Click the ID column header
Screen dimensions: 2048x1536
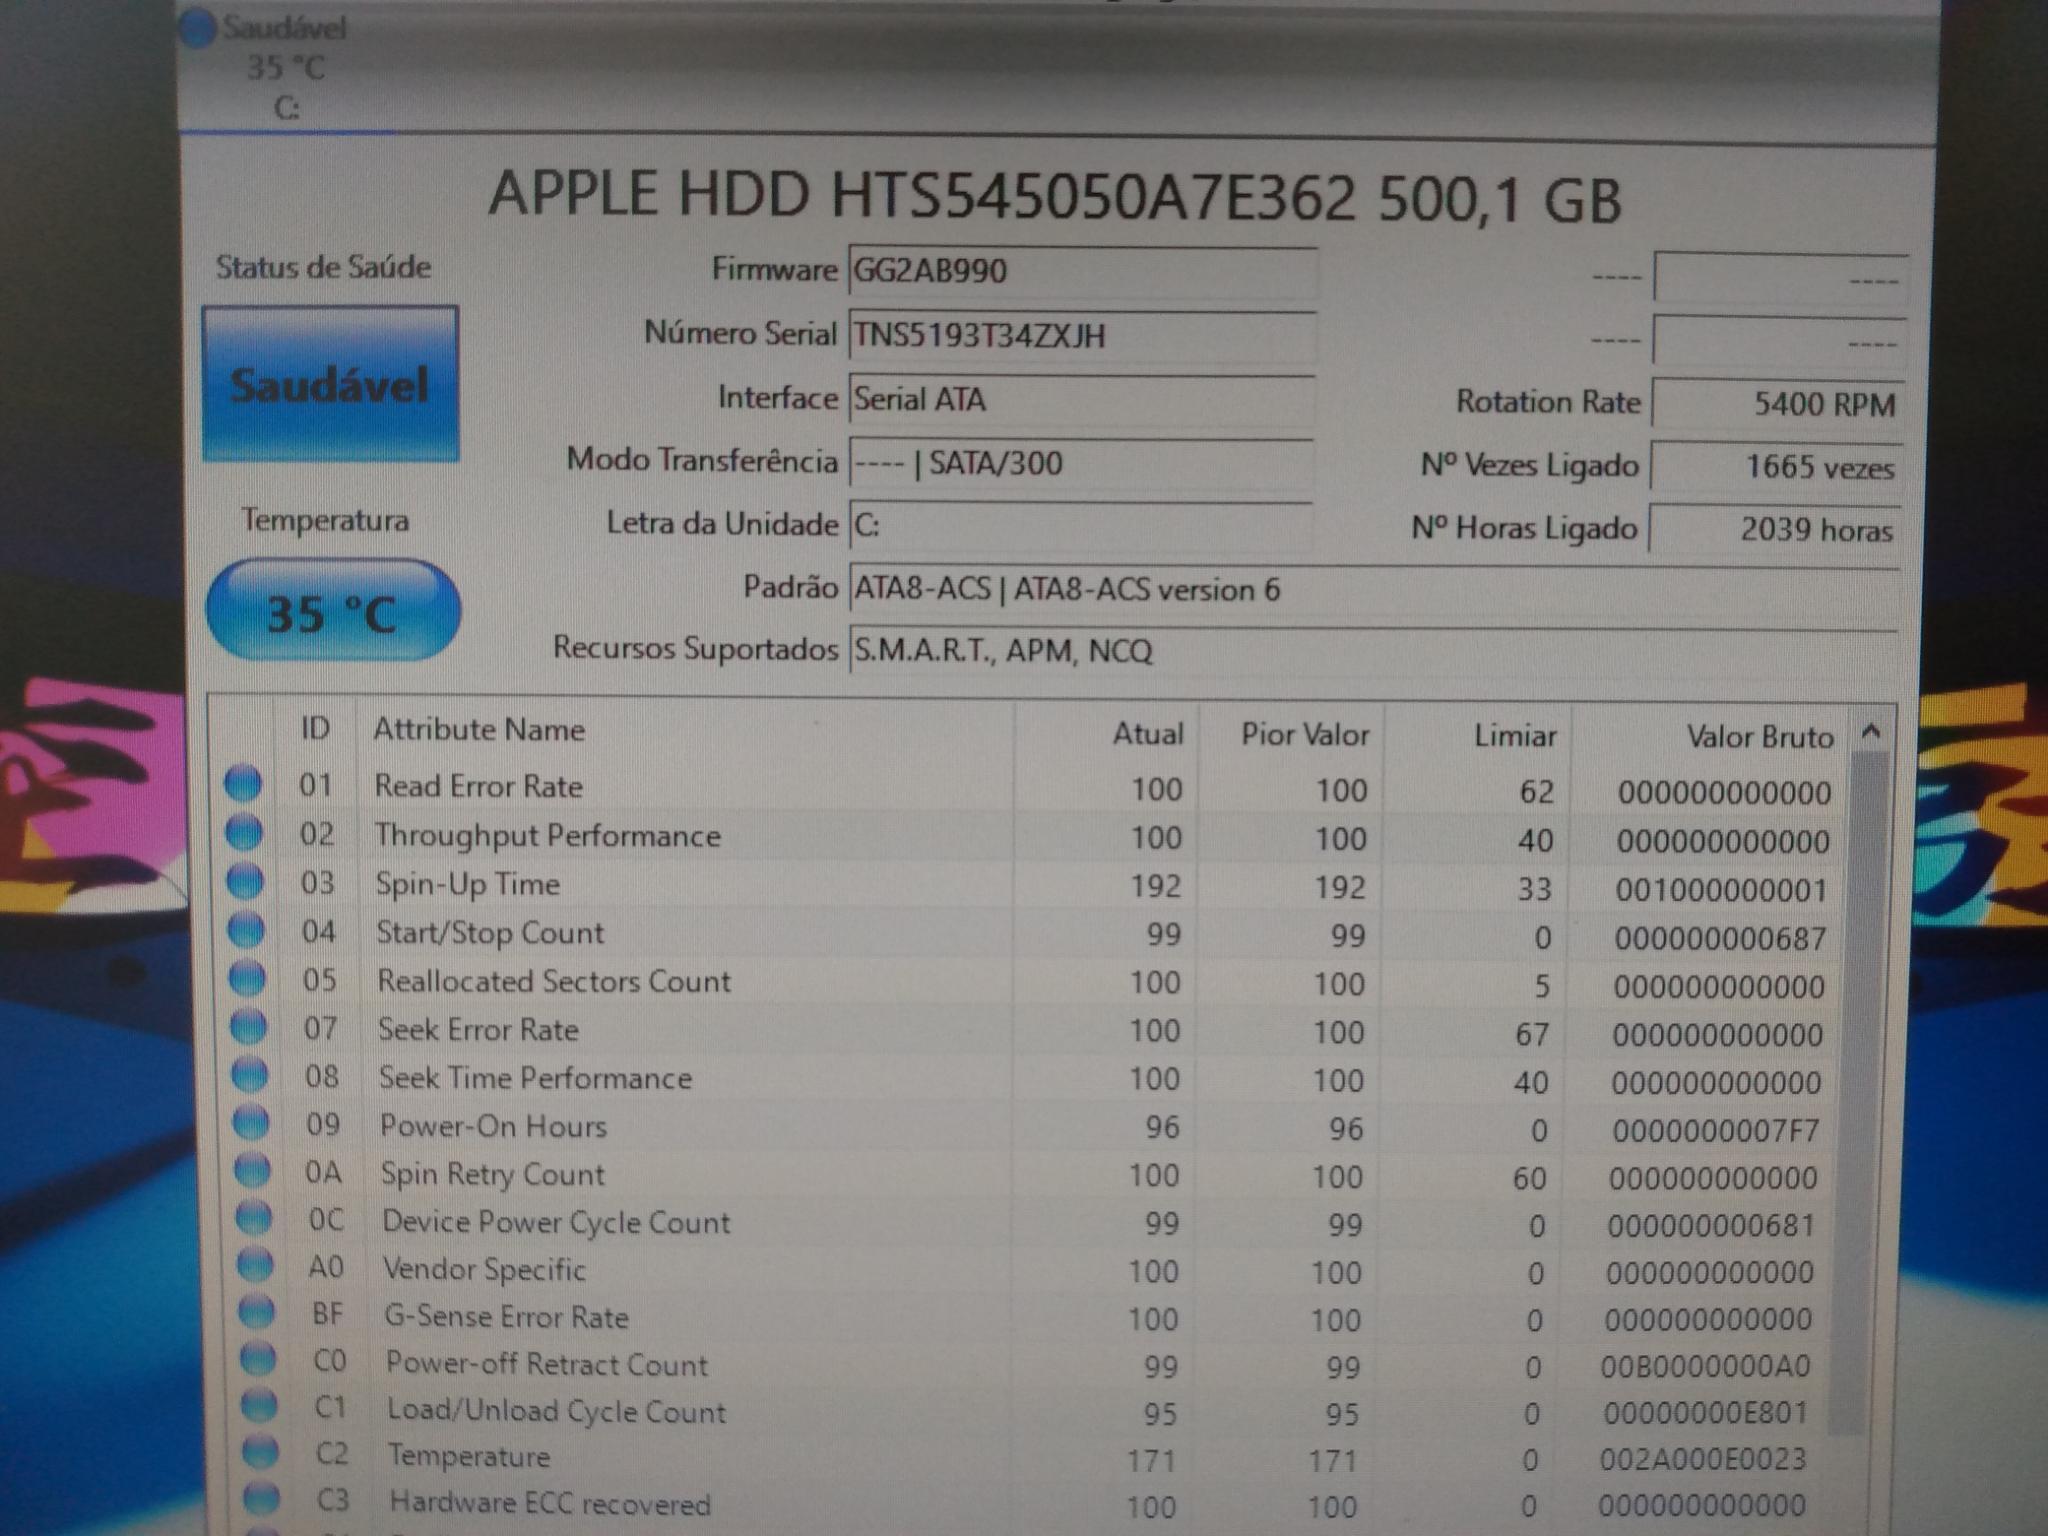315,729
